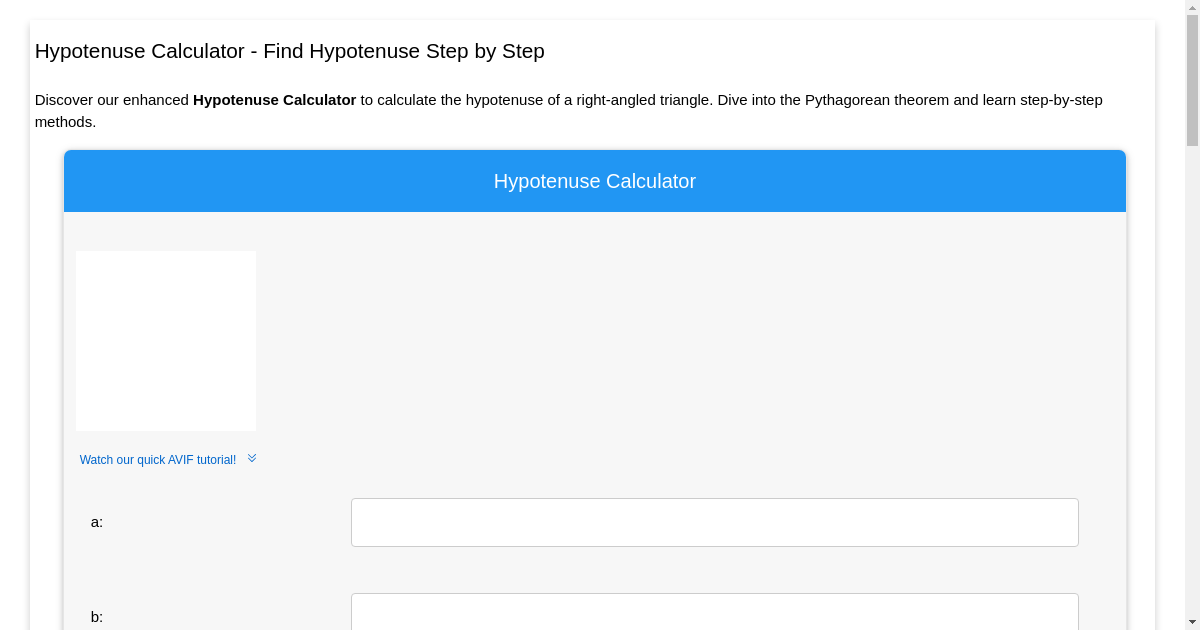Click inside the 'a:' input field
Viewport: 1200px width, 630px height.
714,521
